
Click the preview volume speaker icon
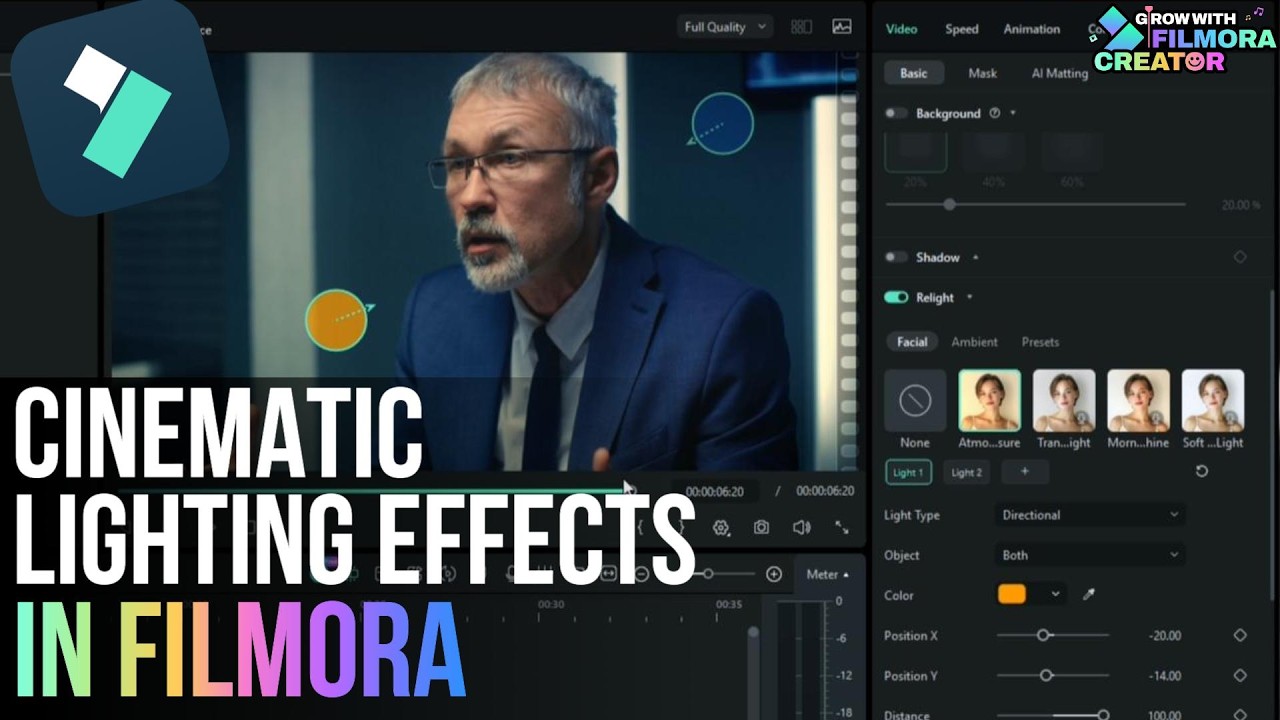point(801,527)
